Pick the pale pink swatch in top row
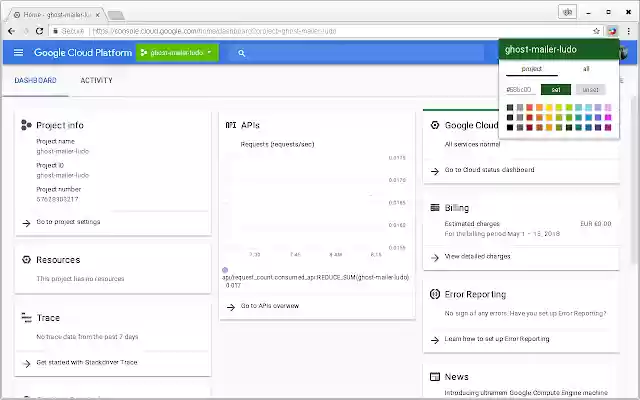640x400 pixels. tap(608, 107)
